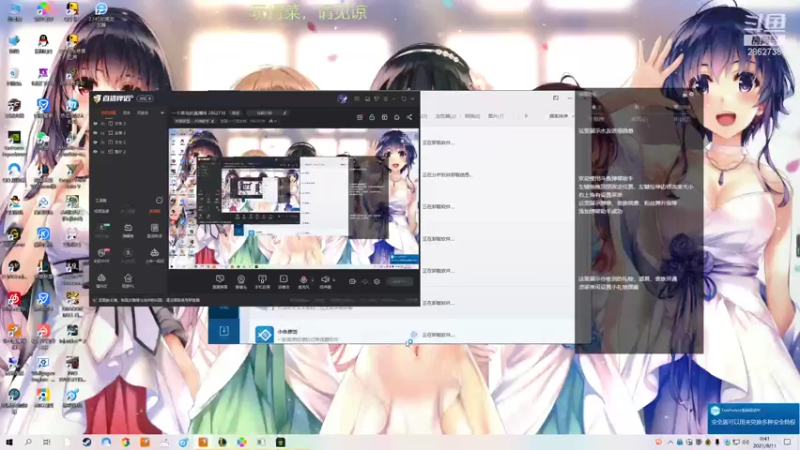Click the security shield notification popup
This screenshot has width=800, height=450.
[x=753, y=418]
